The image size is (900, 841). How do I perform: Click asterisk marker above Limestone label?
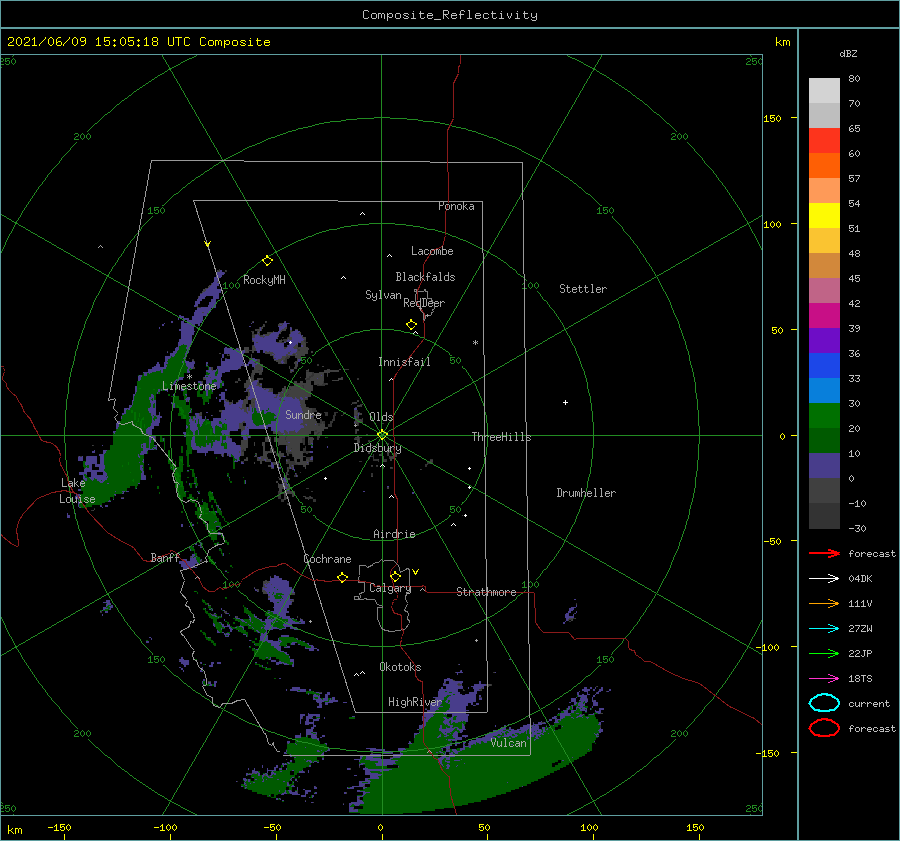(189, 377)
